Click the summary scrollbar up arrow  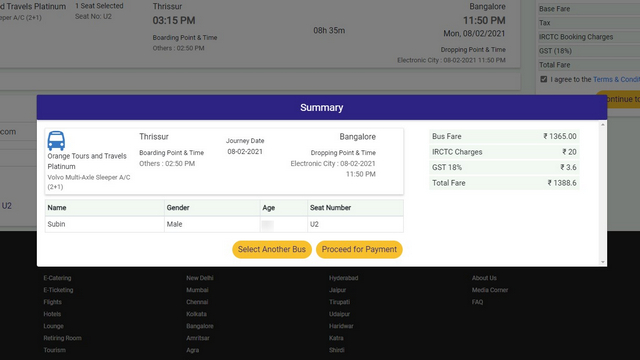coord(603,125)
